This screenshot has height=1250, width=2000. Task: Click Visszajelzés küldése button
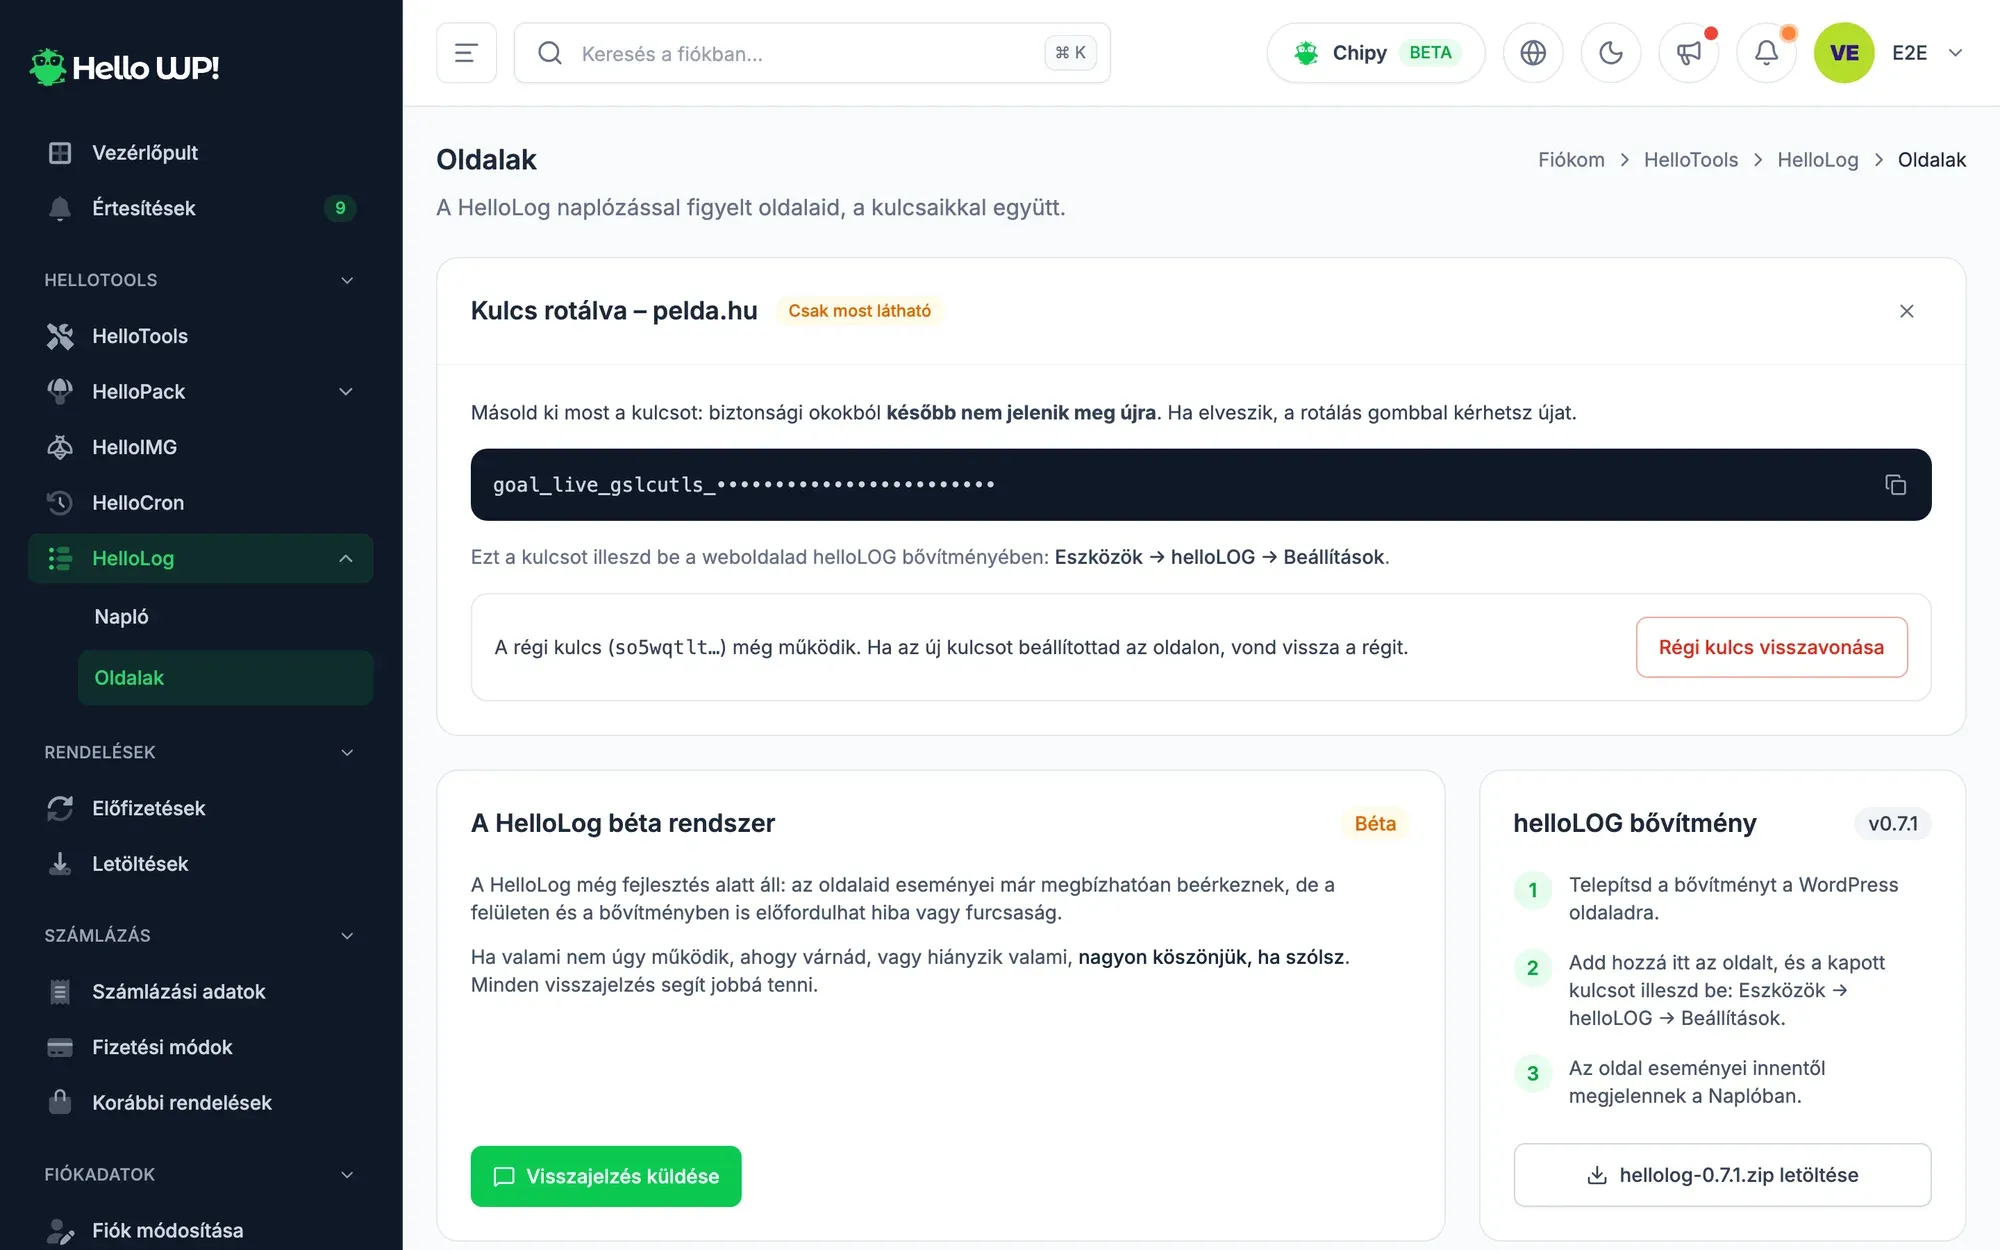[606, 1176]
